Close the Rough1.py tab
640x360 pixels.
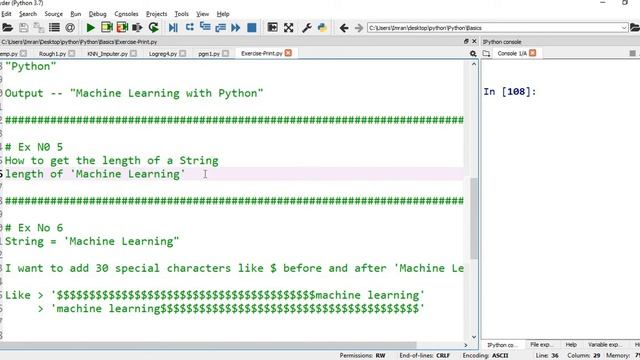click(x=72, y=53)
